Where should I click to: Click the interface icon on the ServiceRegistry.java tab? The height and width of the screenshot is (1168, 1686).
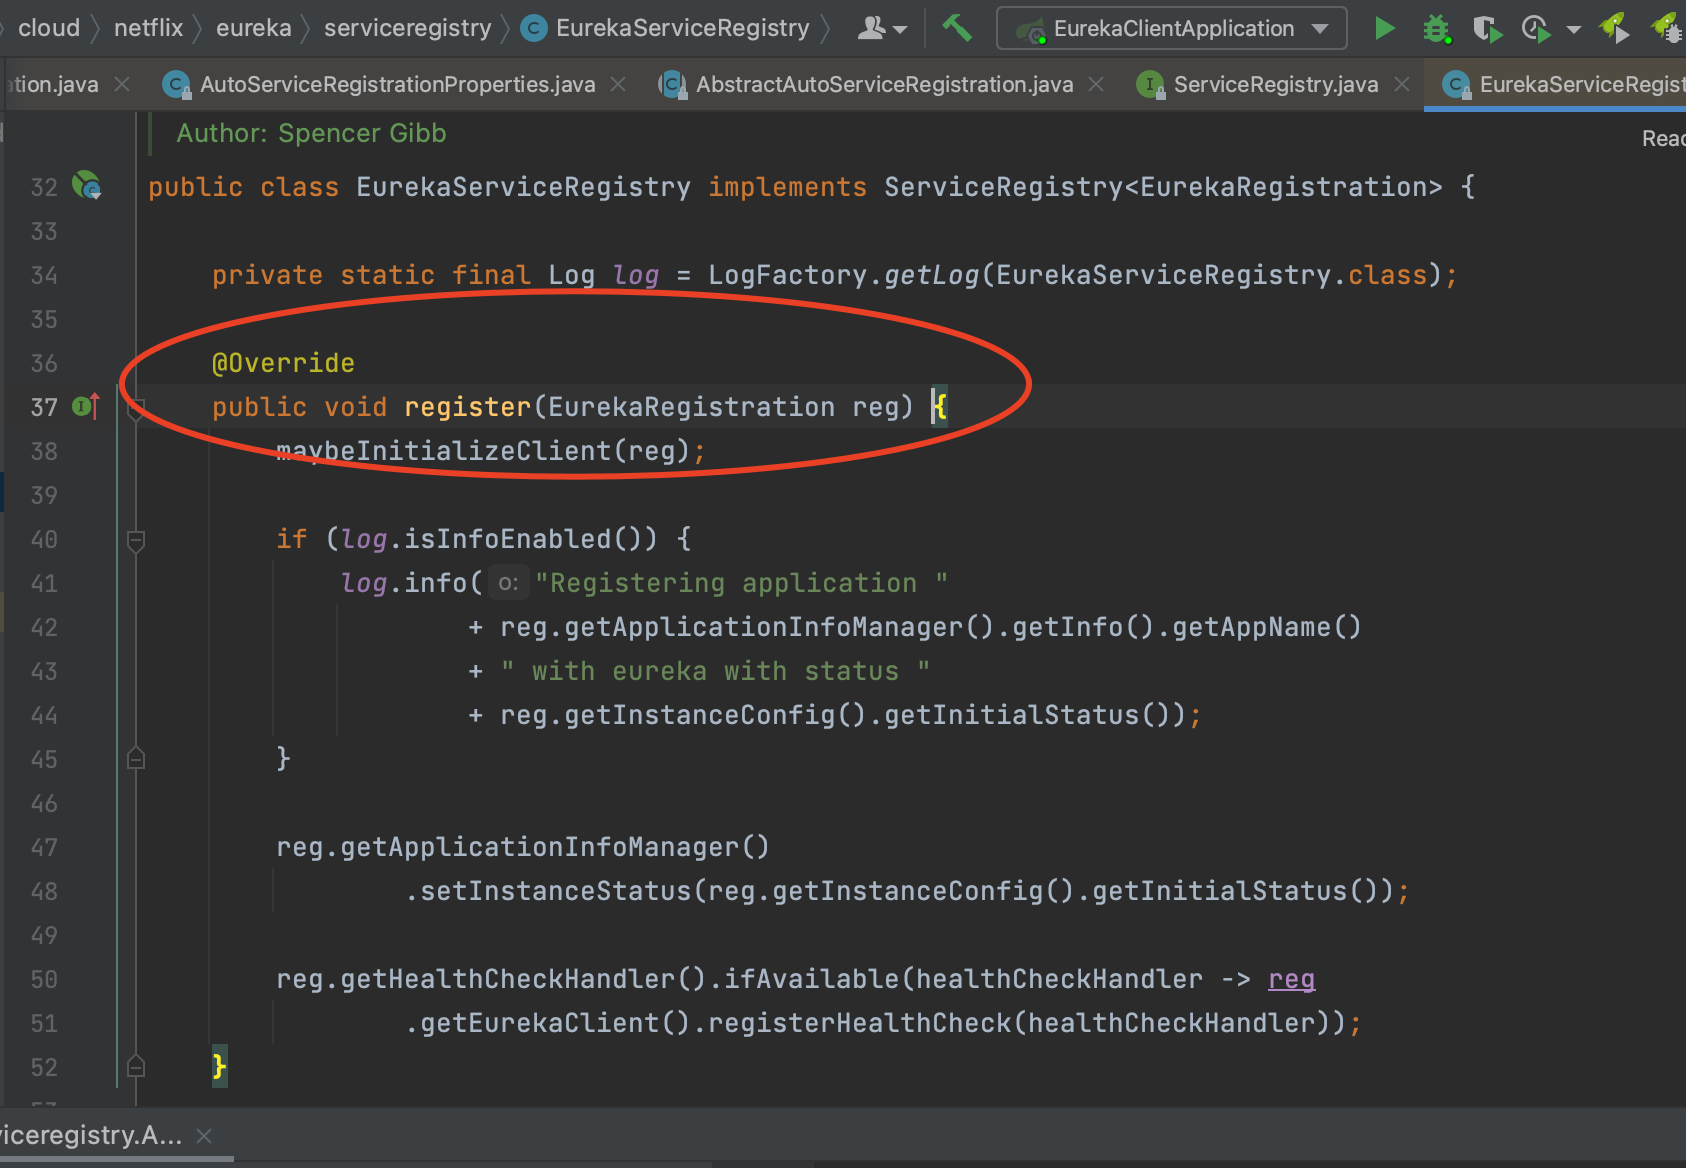1151,85
